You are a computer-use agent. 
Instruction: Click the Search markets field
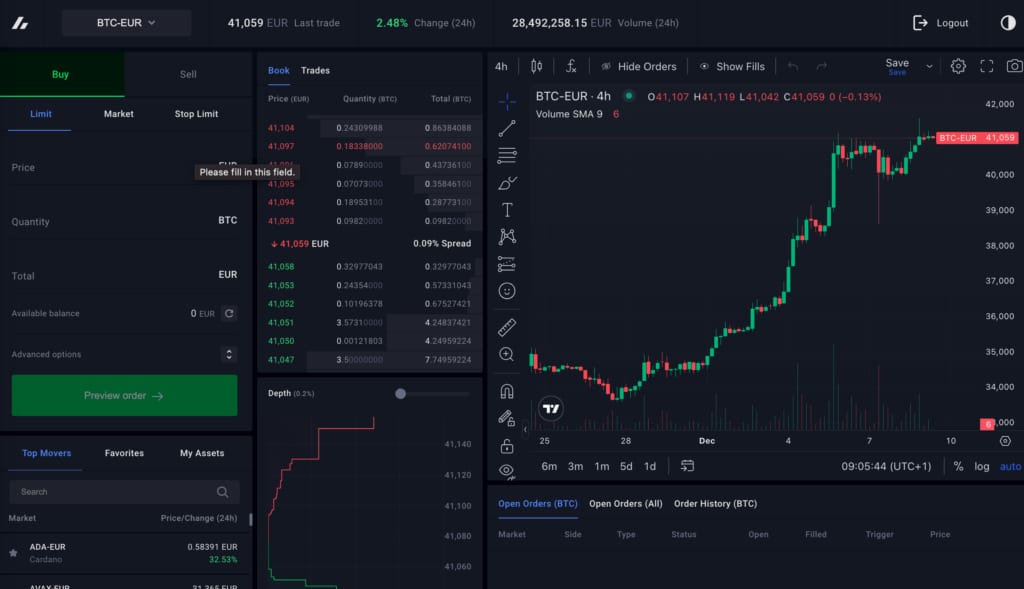point(124,492)
